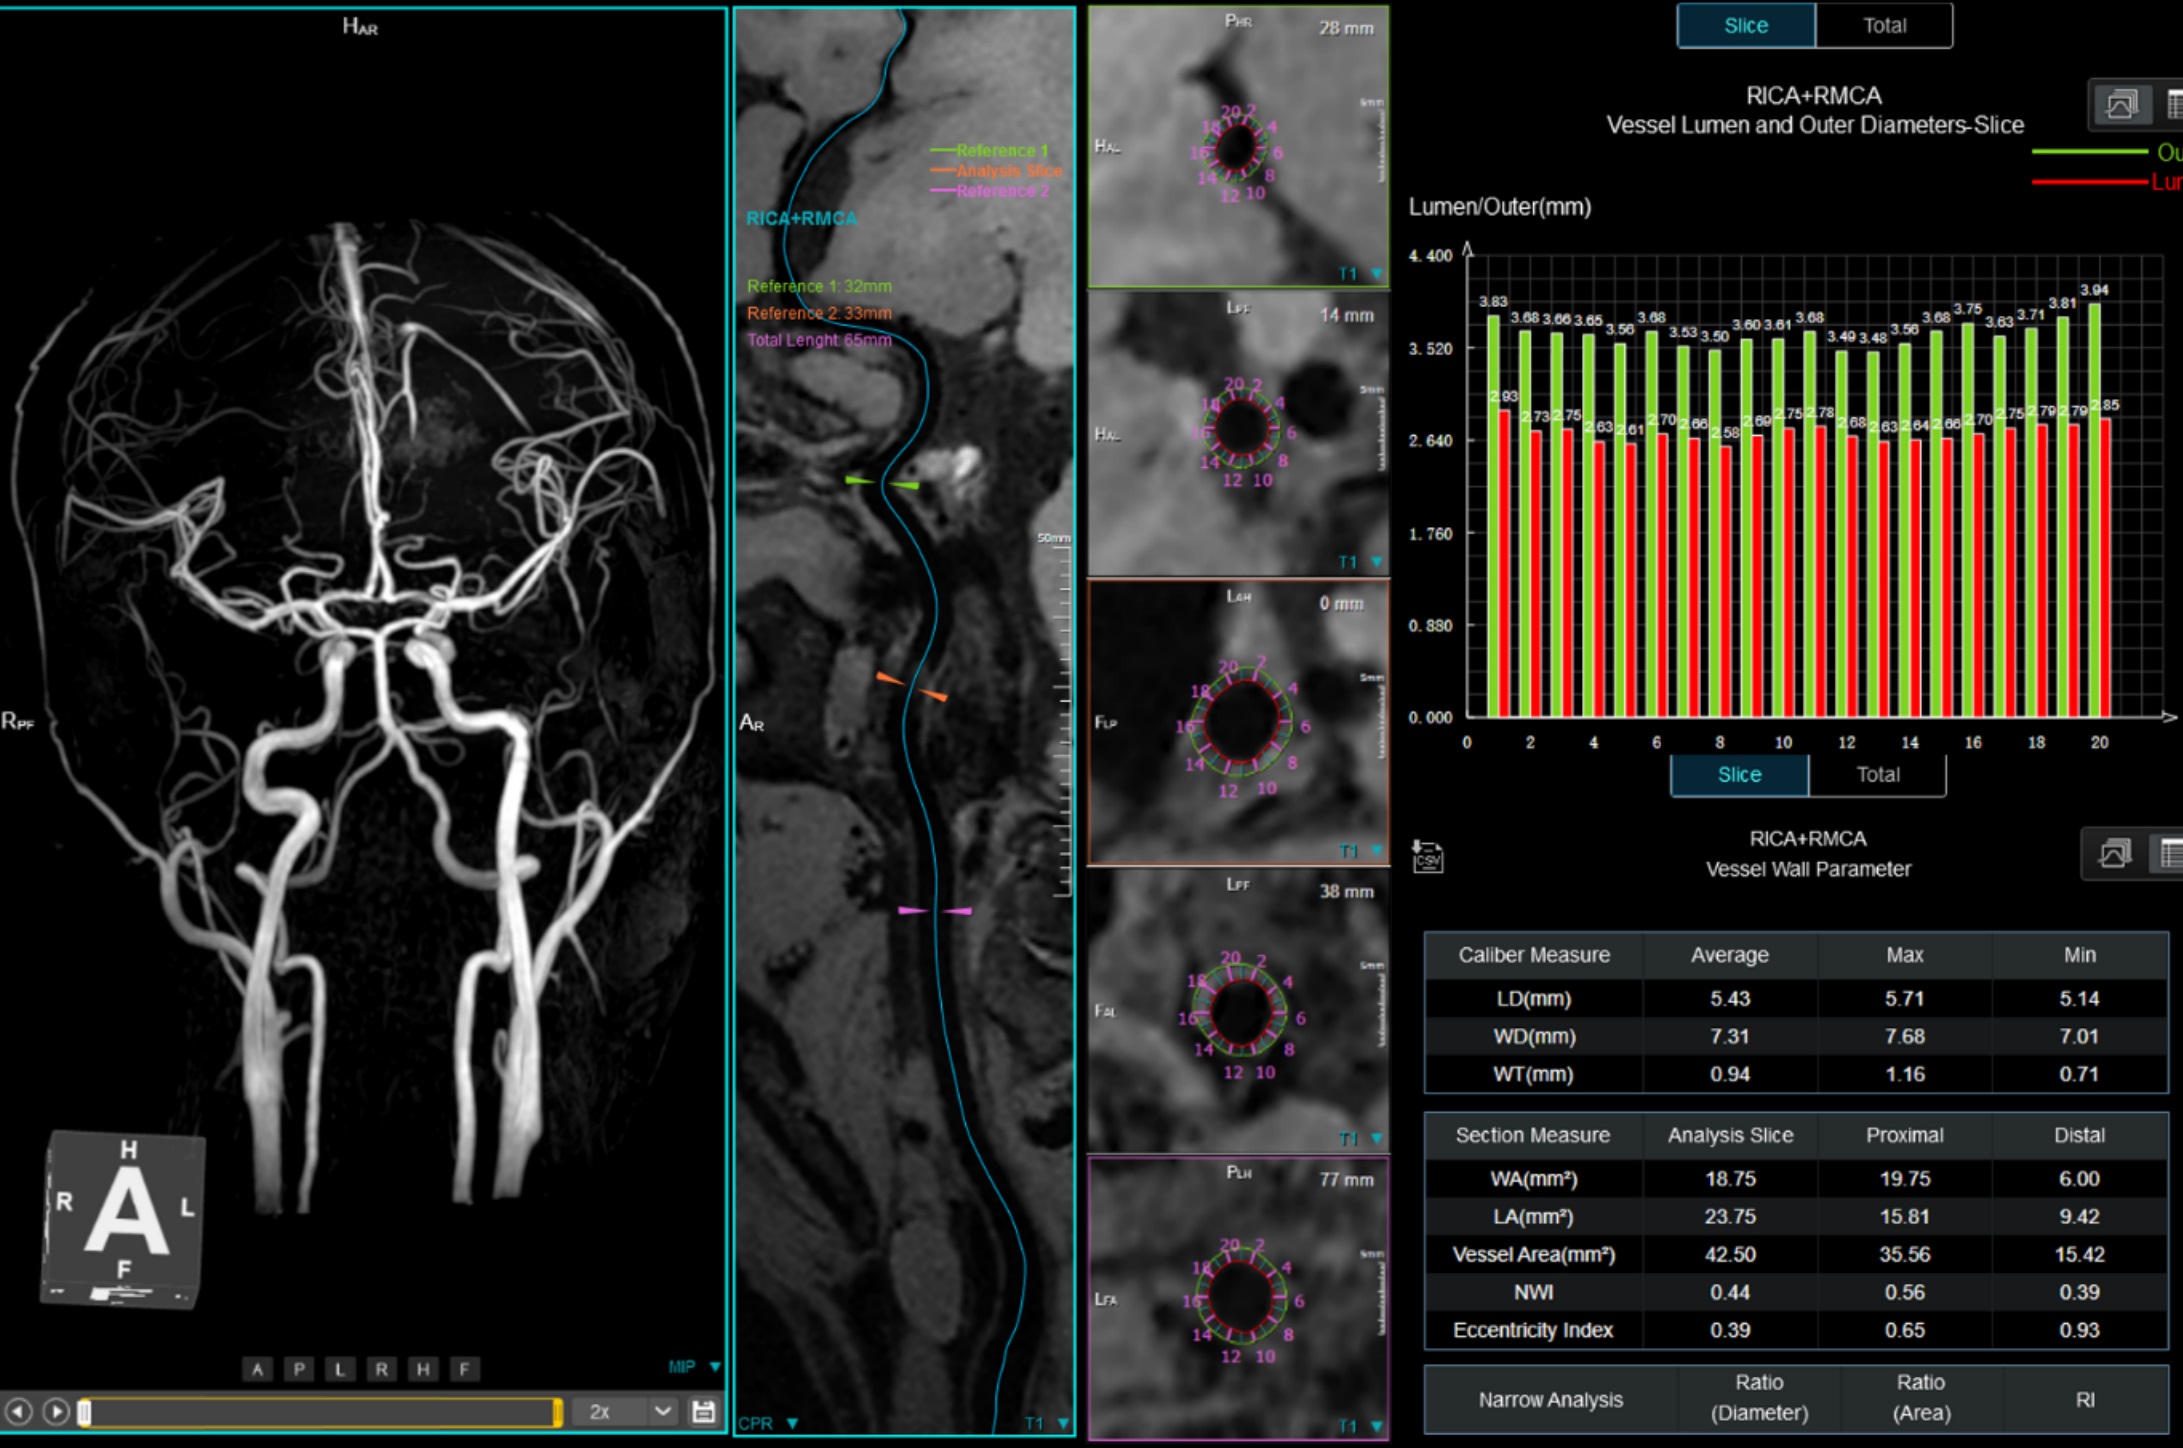The width and height of the screenshot is (2183, 1448).
Task: Set view orientation to Anterior with A
Action: click(x=257, y=1369)
